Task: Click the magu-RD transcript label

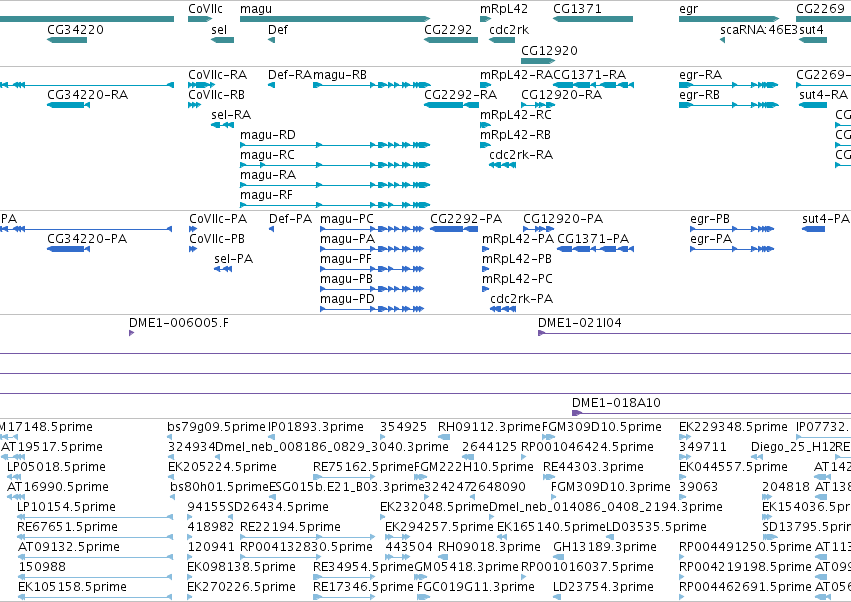Action: pos(268,135)
